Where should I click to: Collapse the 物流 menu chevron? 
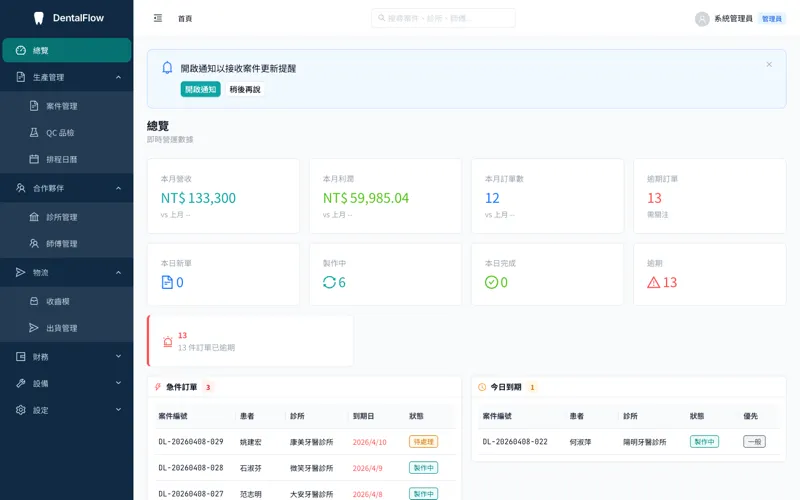tap(118, 272)
